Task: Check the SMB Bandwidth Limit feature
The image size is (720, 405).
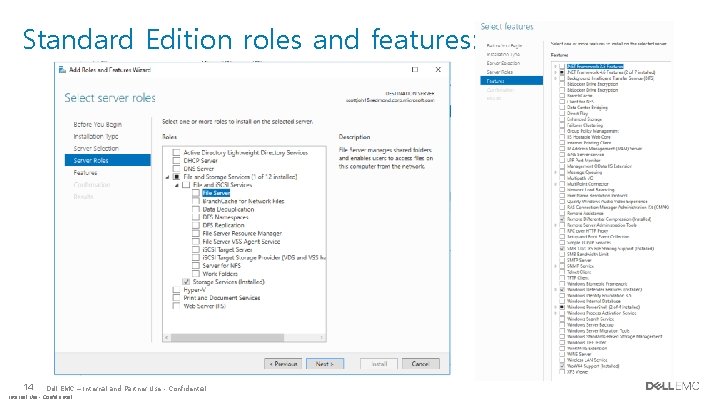Action: coord(562,254)
